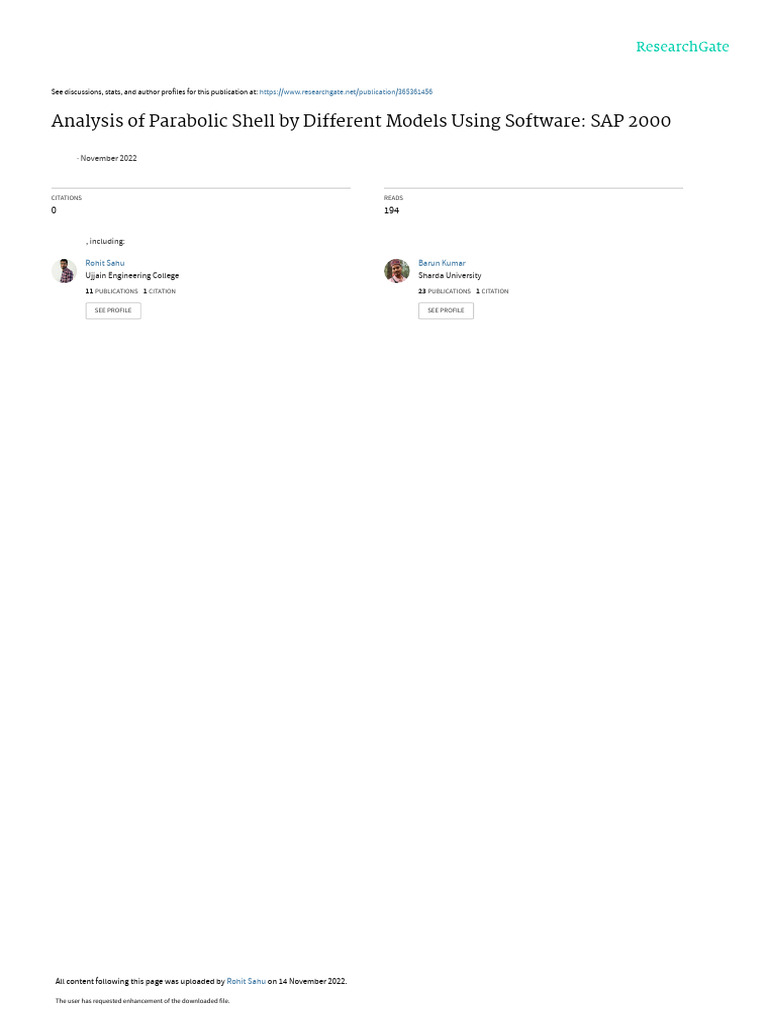Viewport: 768px width, 1024px height.
Task: Open the researchgate.net publication URL
Action: [345, 92]
